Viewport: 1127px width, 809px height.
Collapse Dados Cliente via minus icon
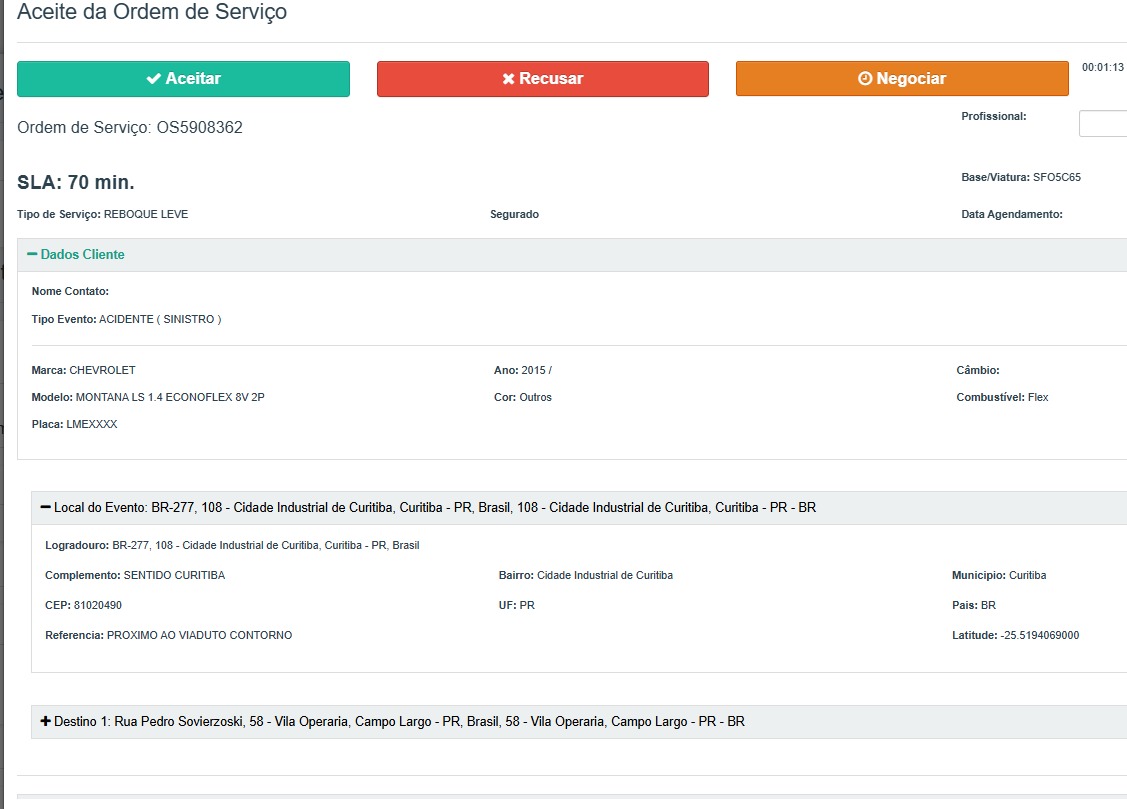pos(32,255)
